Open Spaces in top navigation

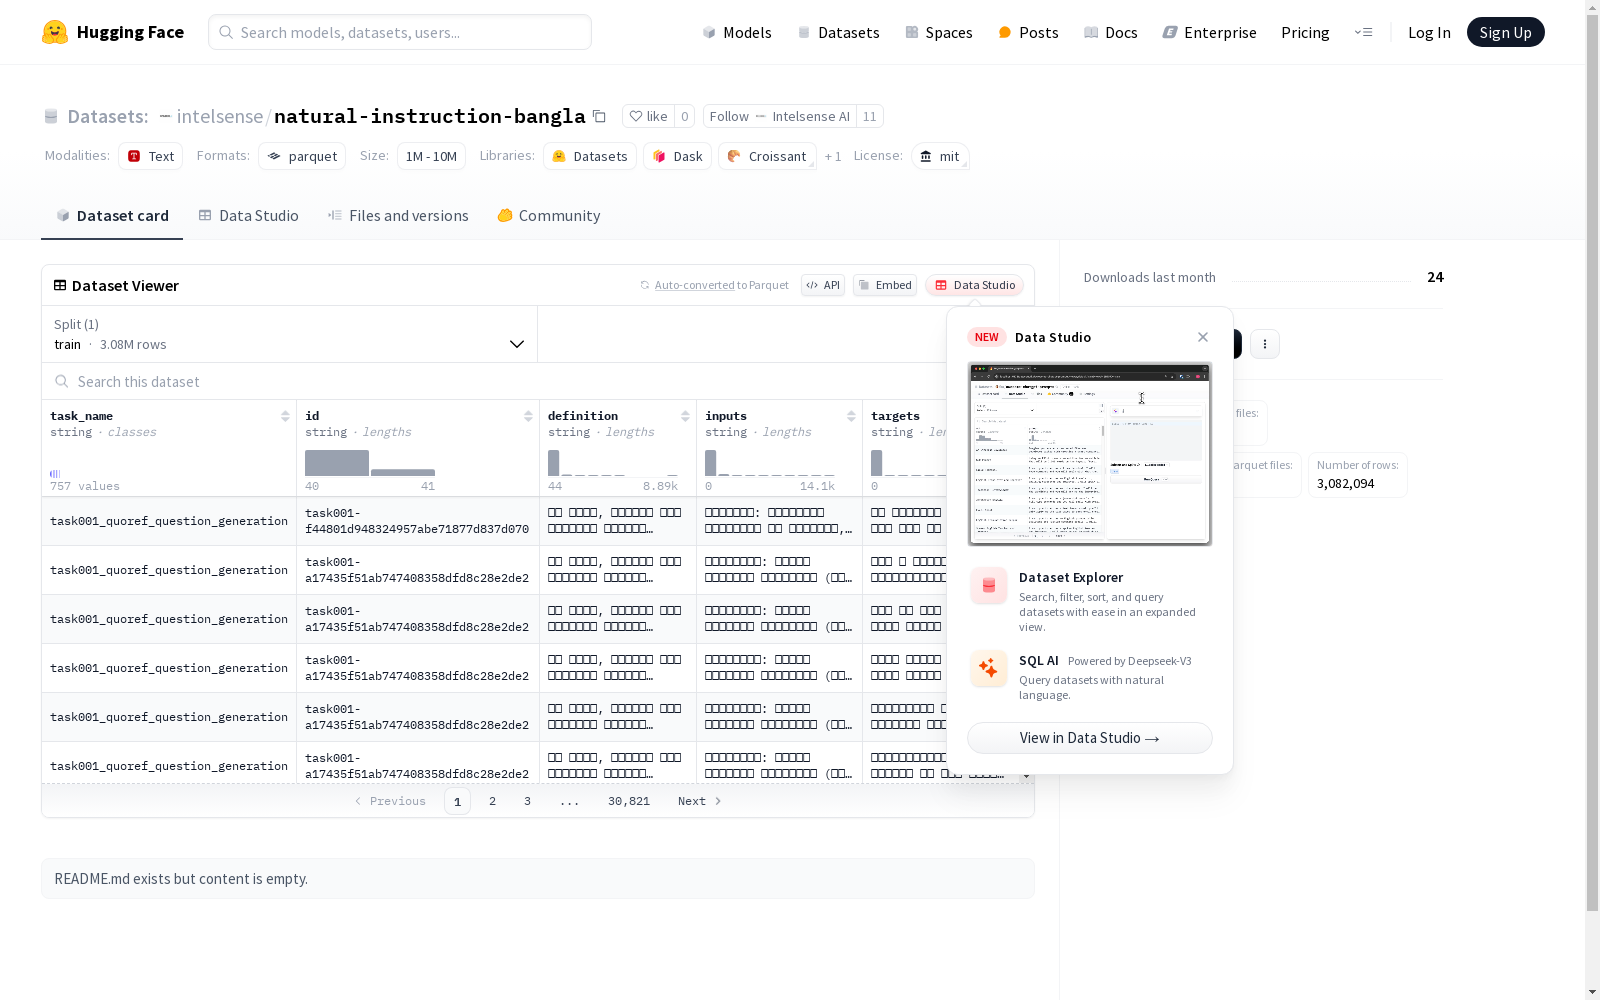tap(938, 32)
